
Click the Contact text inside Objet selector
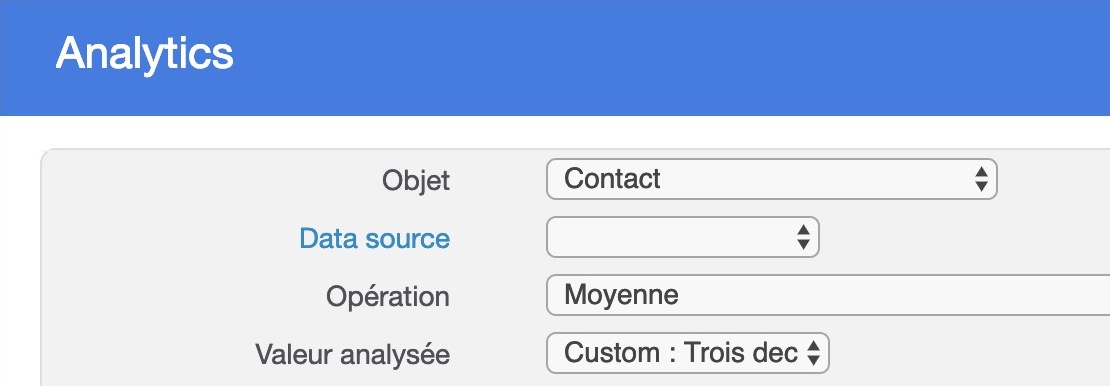[x=612, y=178]
